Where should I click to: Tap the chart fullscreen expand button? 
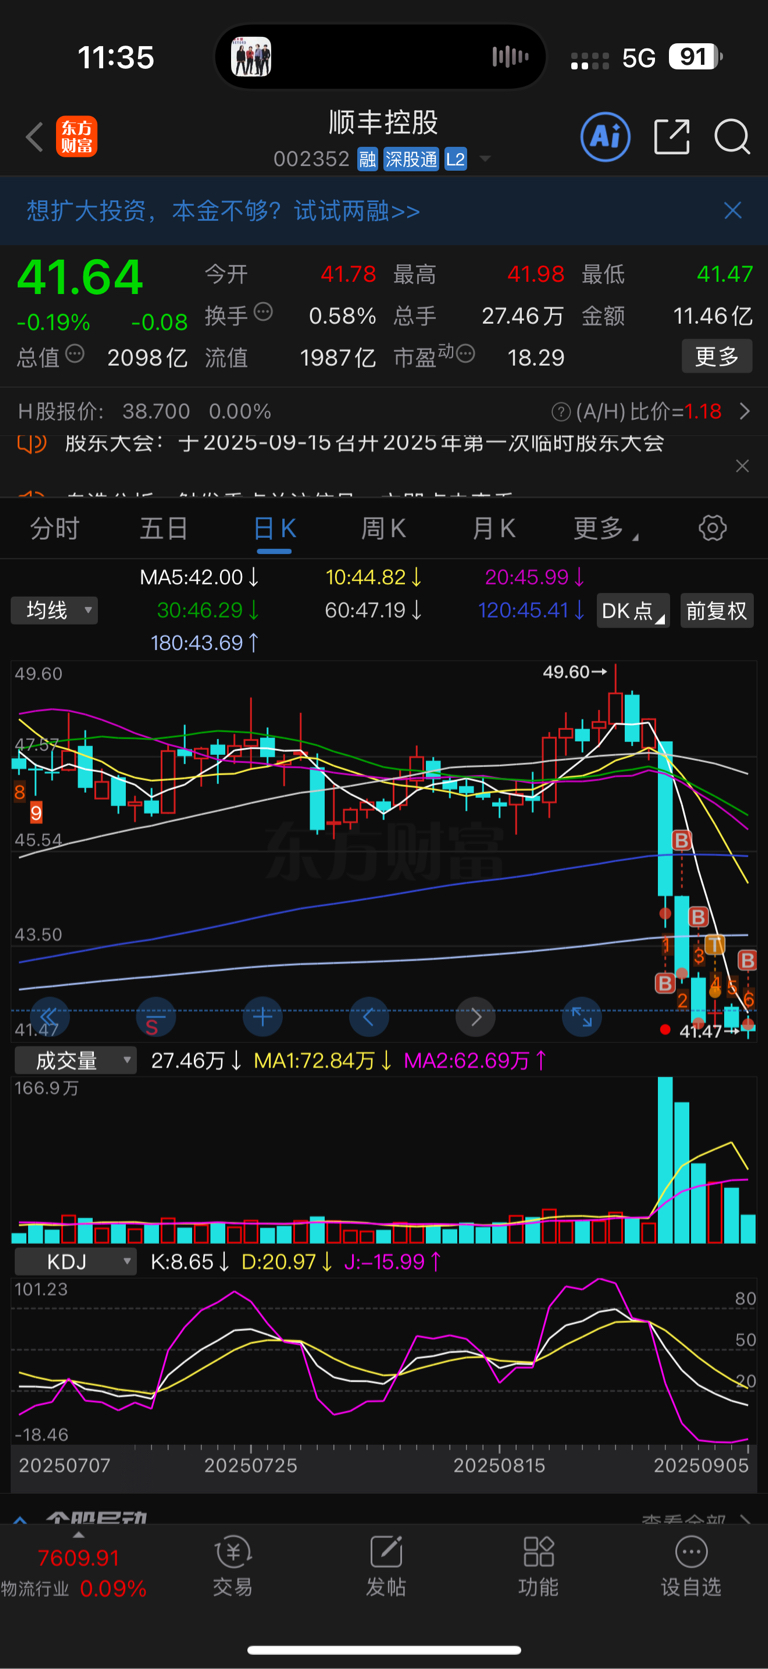click(582, 1018)
